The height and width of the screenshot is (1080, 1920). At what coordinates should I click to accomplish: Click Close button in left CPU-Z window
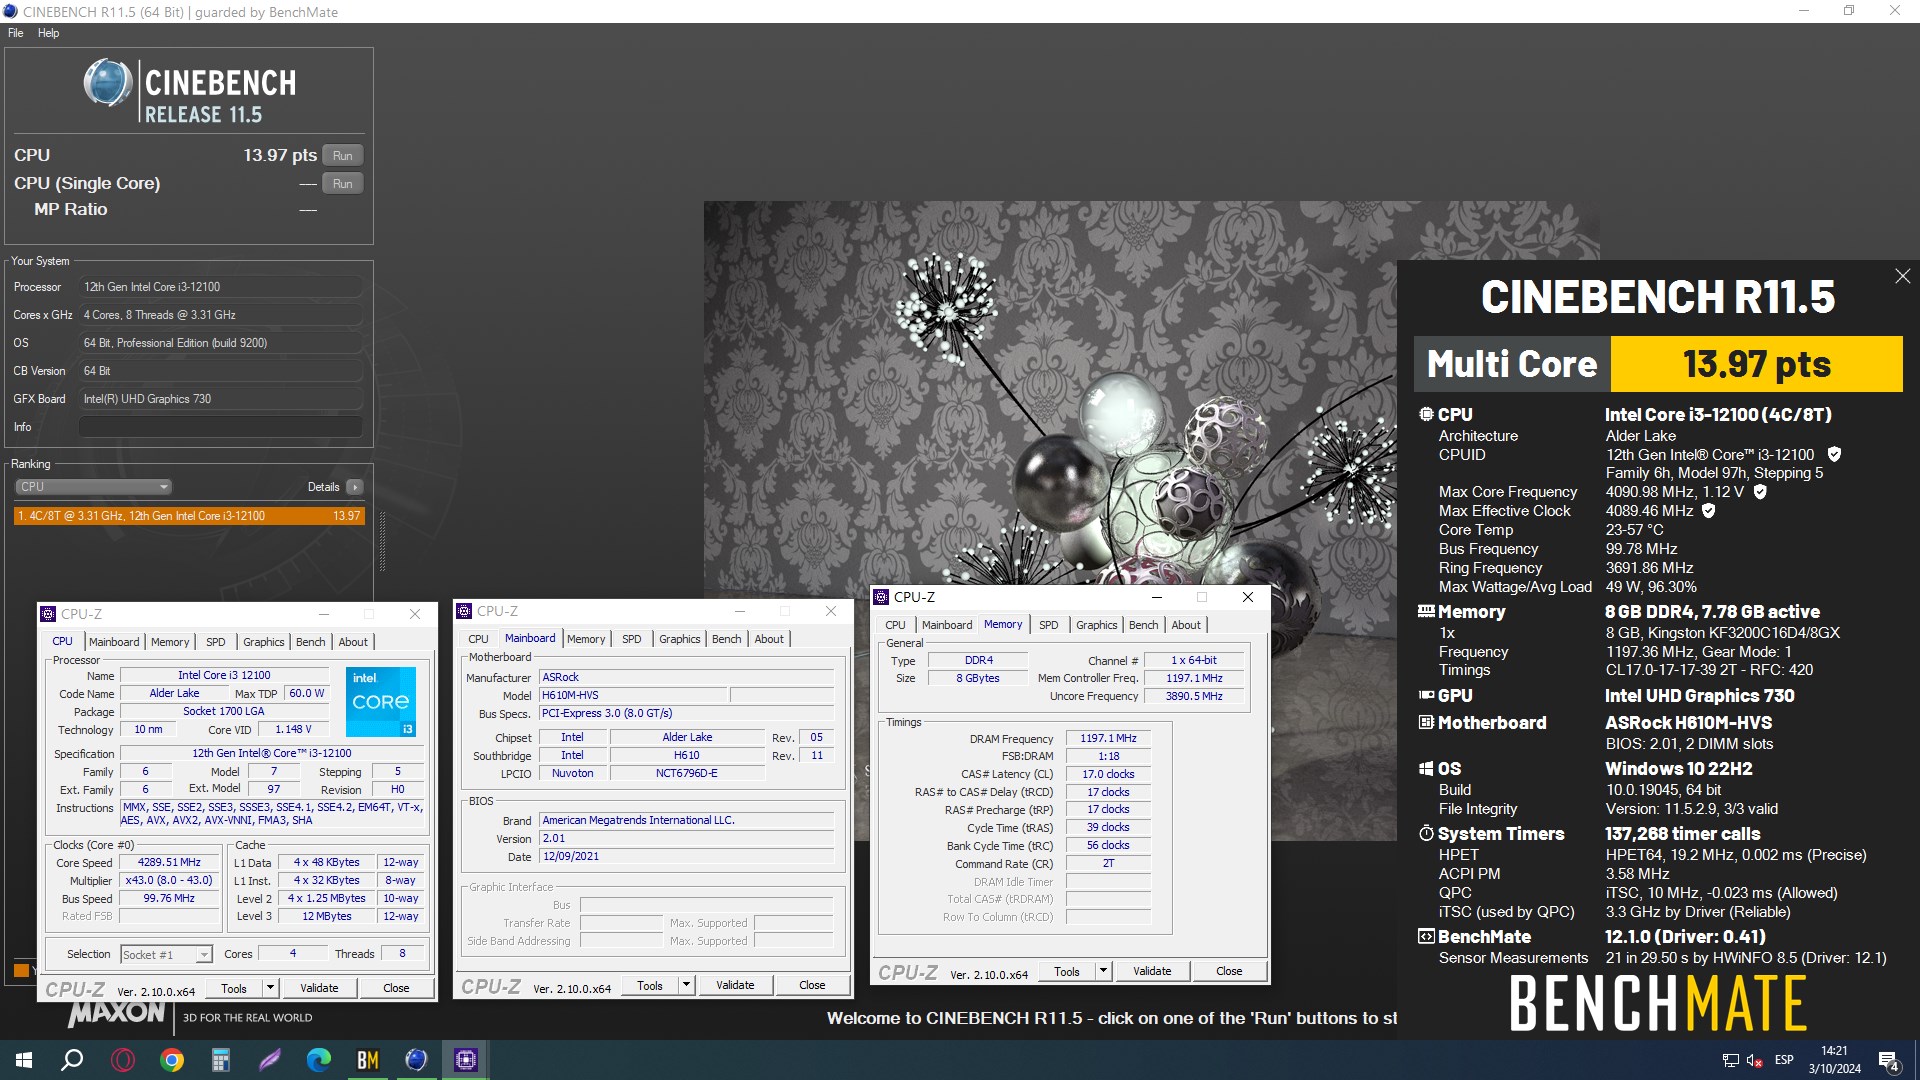tap(396, 988)
